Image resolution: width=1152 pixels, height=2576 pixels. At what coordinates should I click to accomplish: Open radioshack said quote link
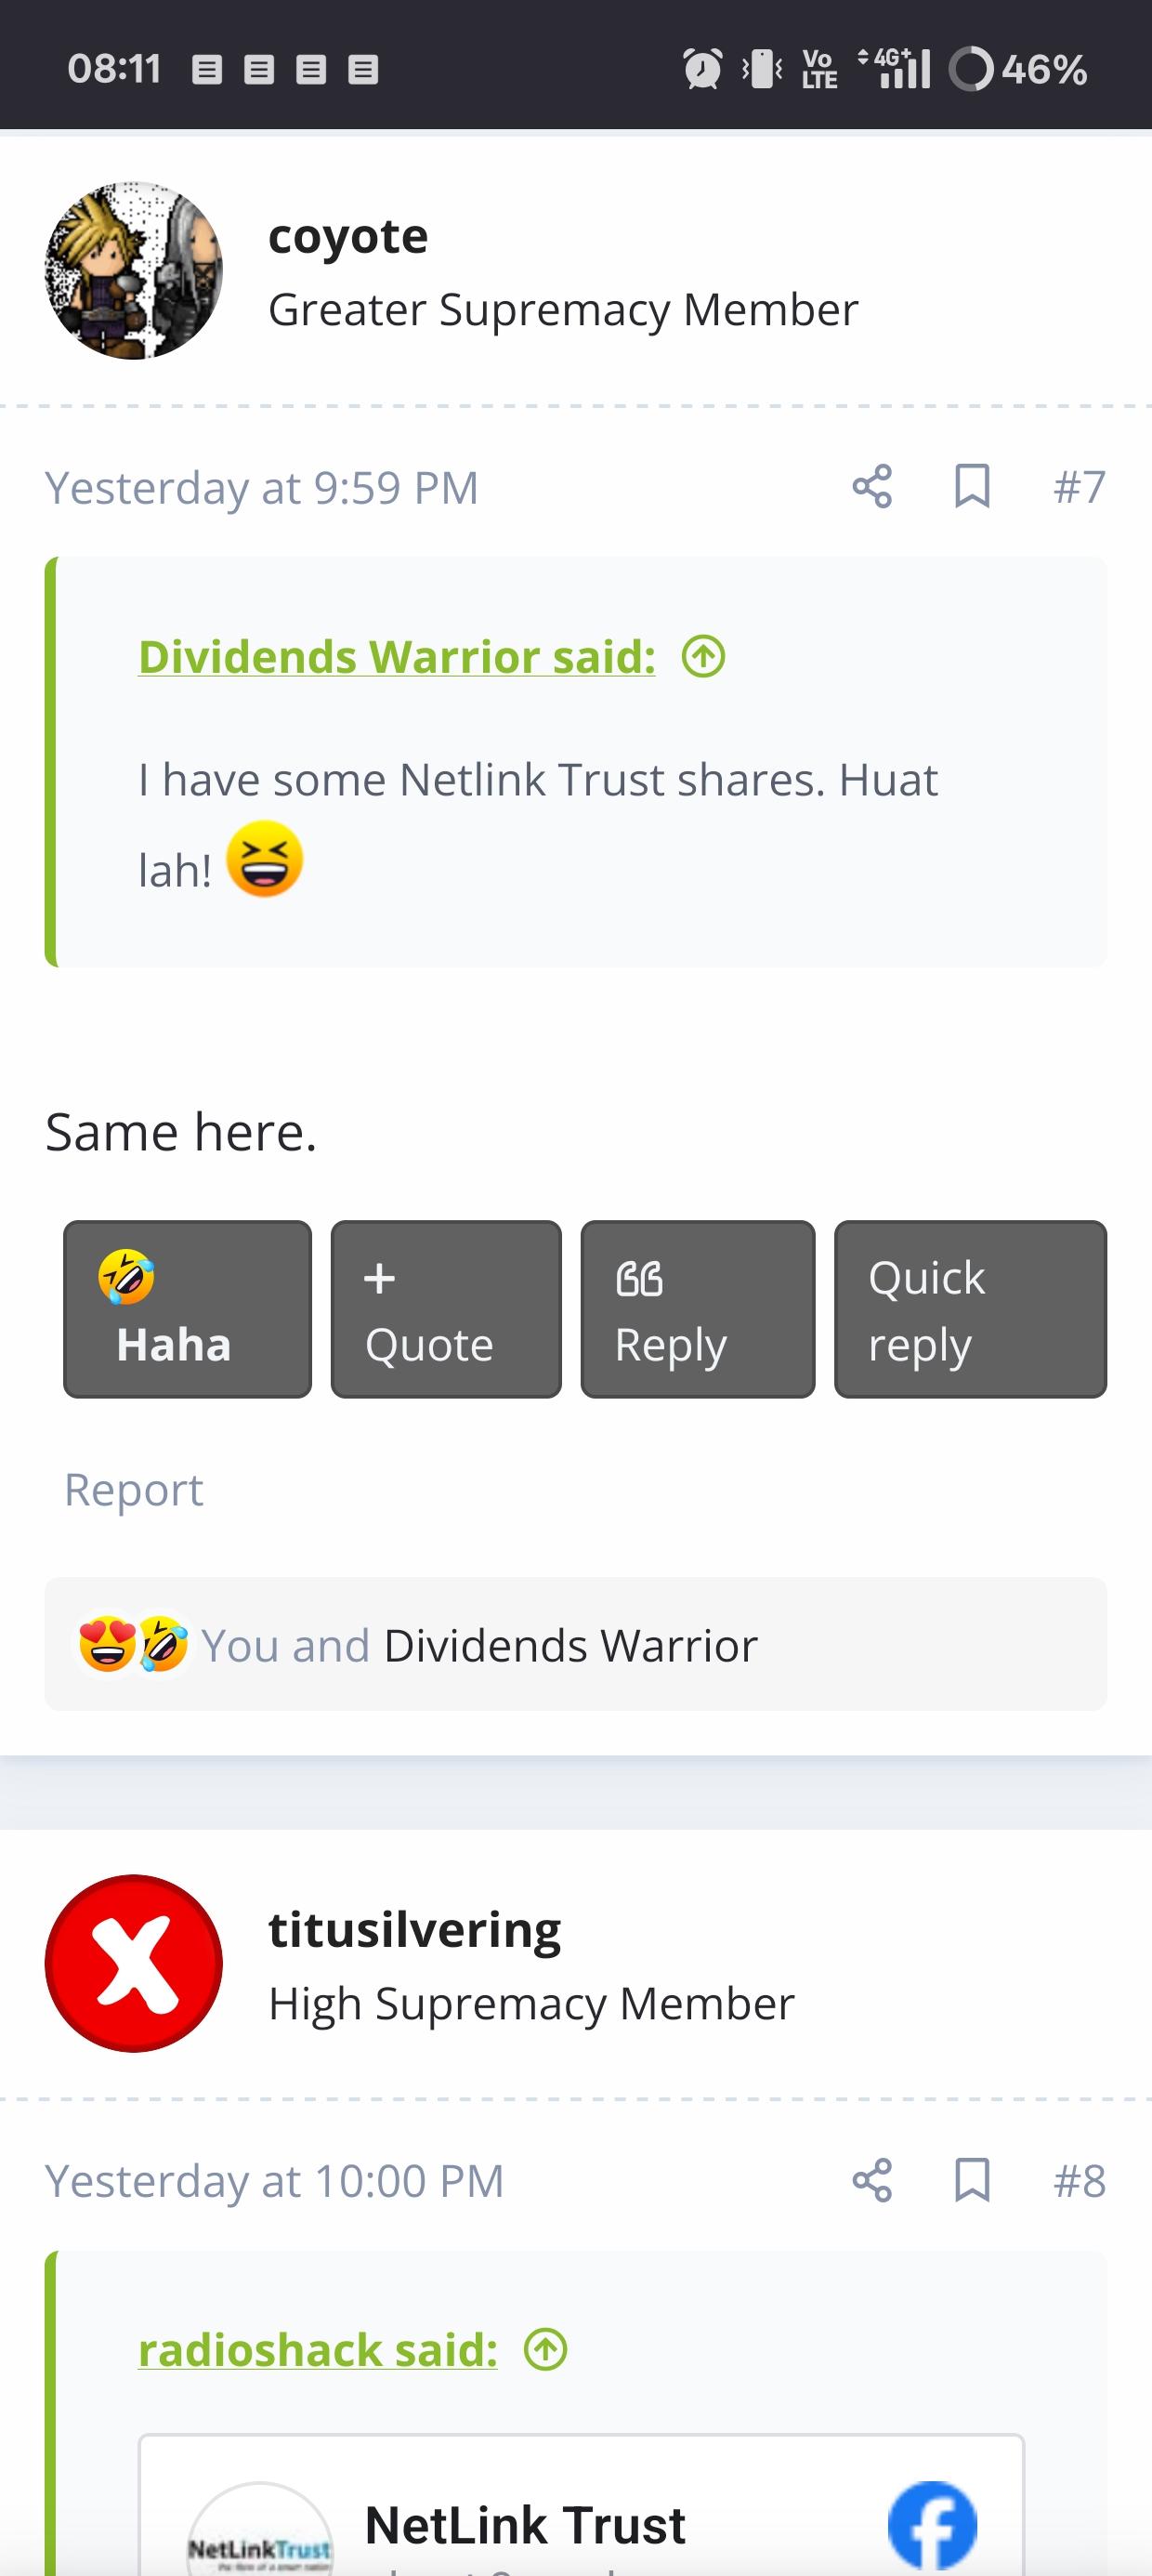(318, 2349)
